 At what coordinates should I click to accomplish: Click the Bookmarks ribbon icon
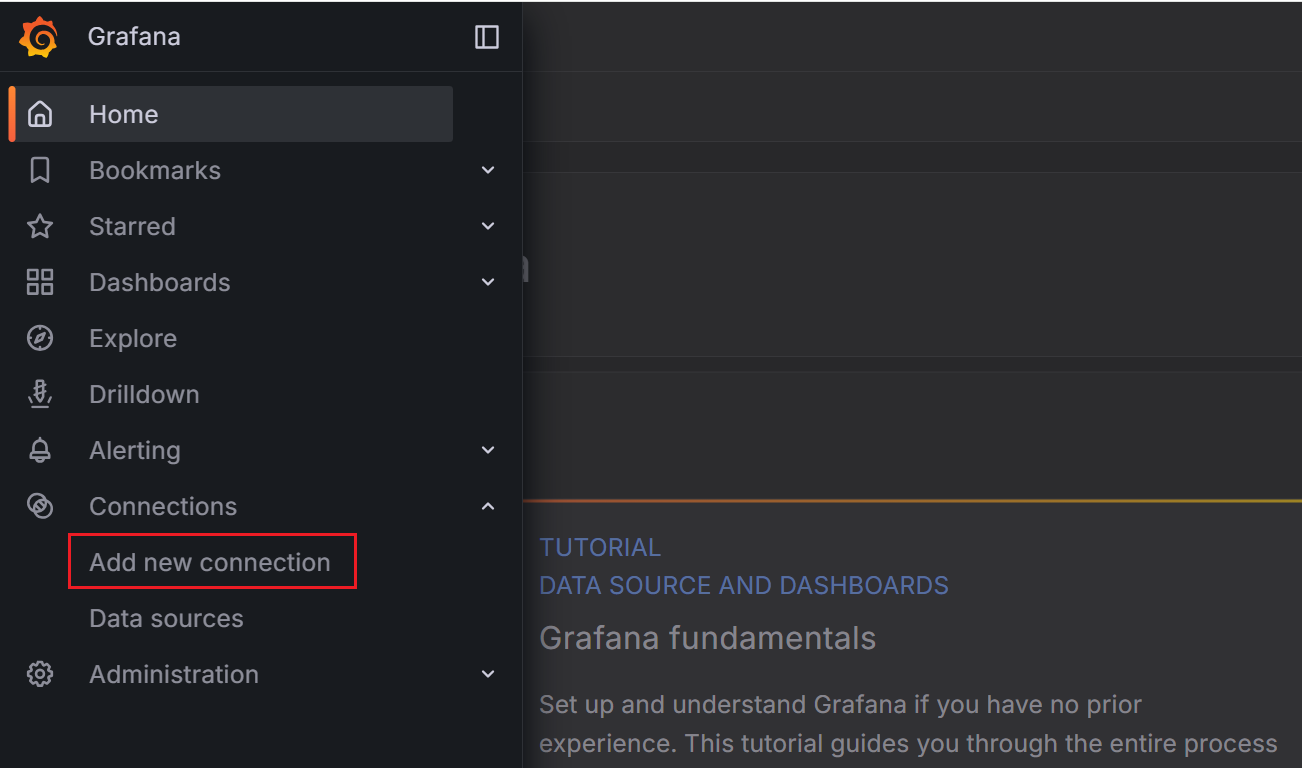click(40, 170)
